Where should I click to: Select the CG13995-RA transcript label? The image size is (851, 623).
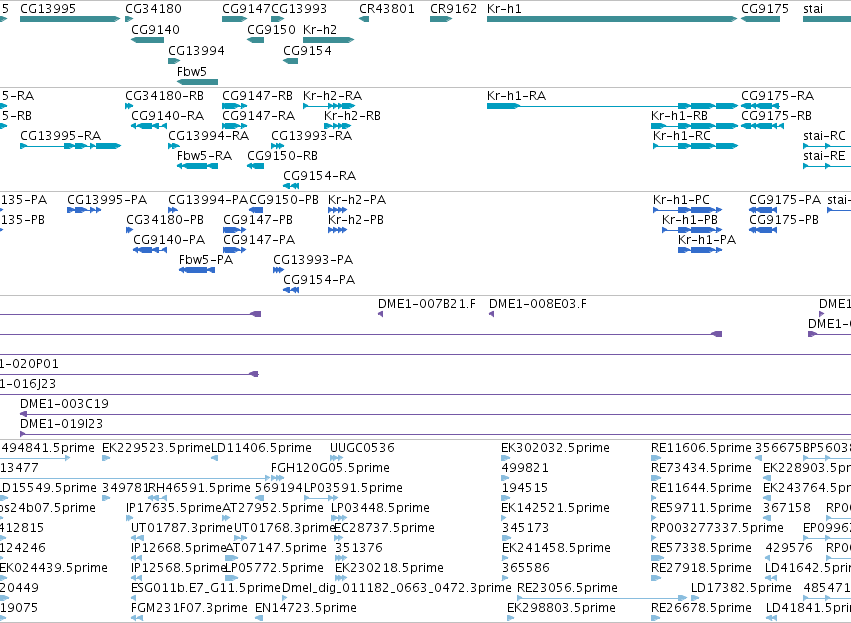[61, 136]
